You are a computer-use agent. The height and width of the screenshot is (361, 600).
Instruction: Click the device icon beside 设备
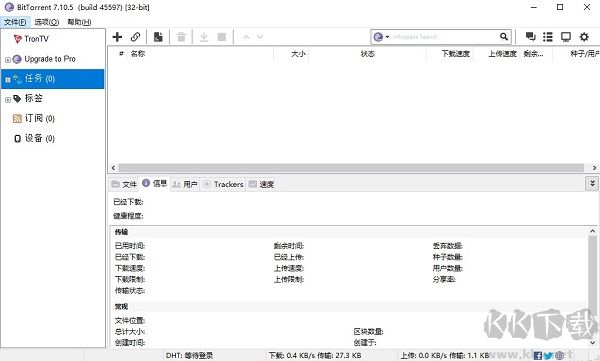(x=17, y=139)
